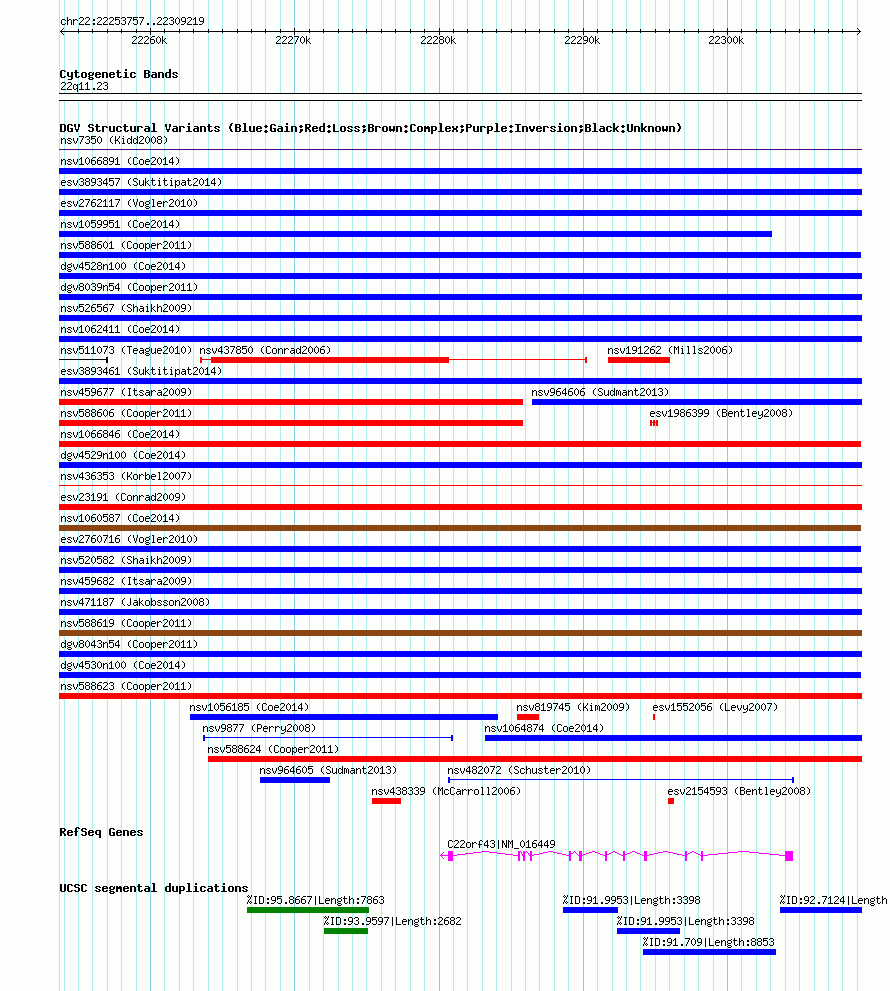Open nsv459677 (Itsara2009) variant
Image resolution: width=890 pixels, height=991 pixels.
126,392
